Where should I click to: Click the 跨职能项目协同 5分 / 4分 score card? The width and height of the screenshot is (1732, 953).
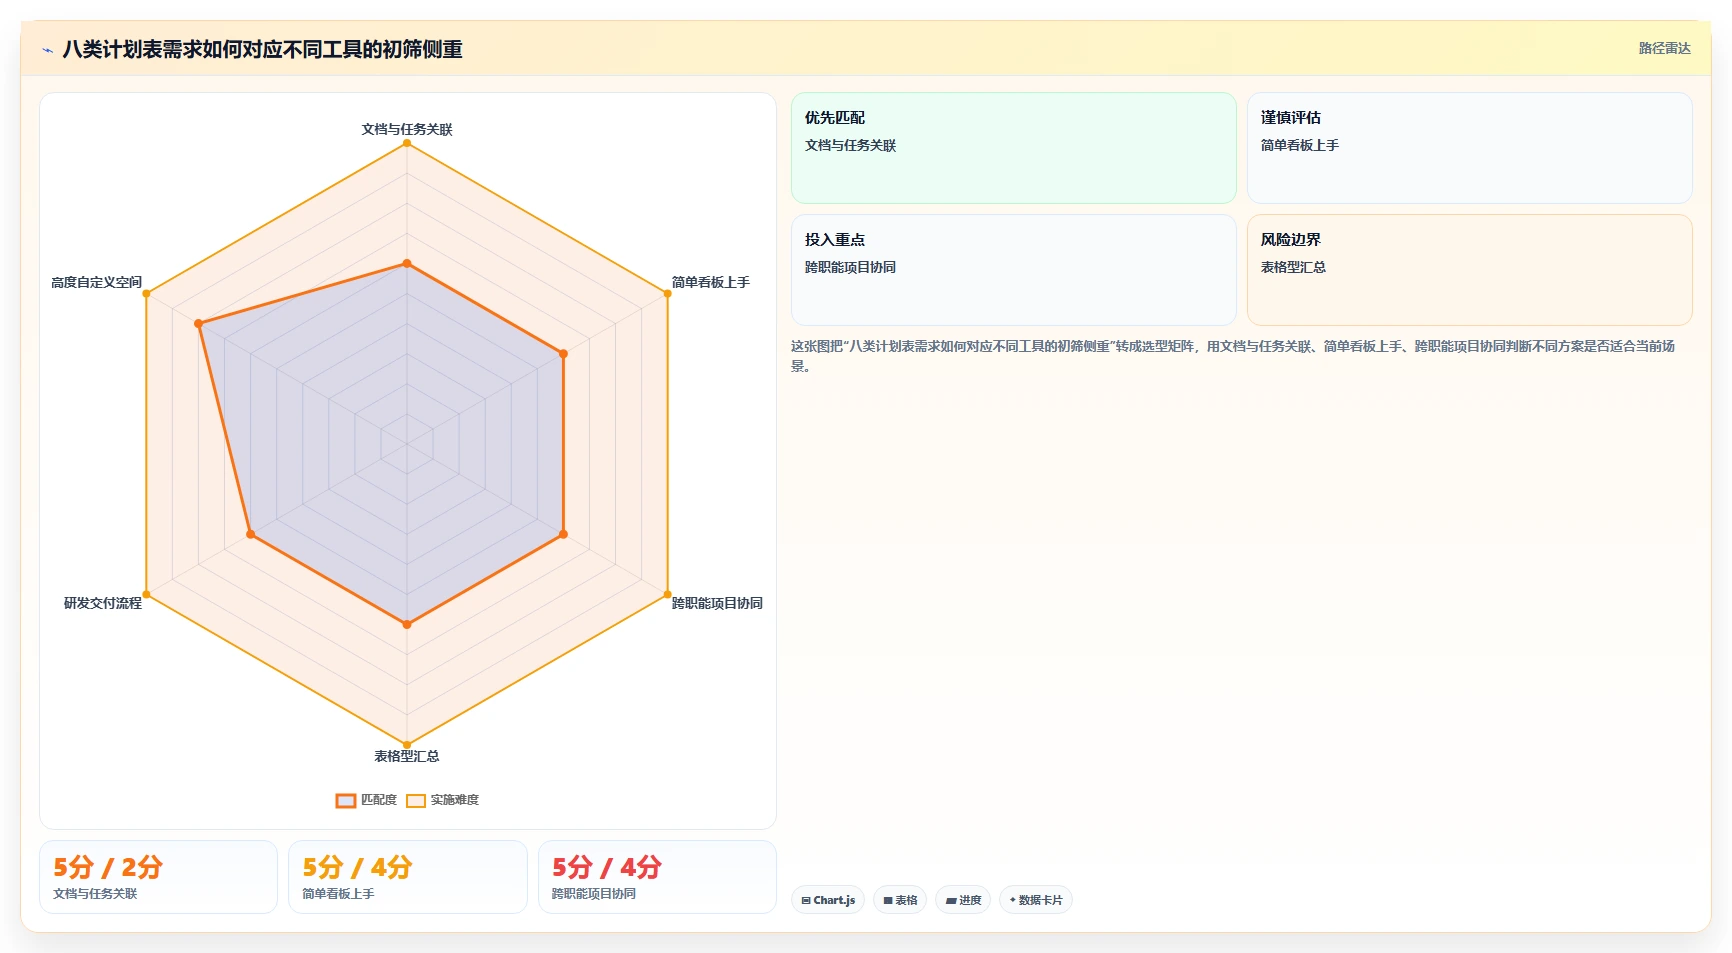657,877
